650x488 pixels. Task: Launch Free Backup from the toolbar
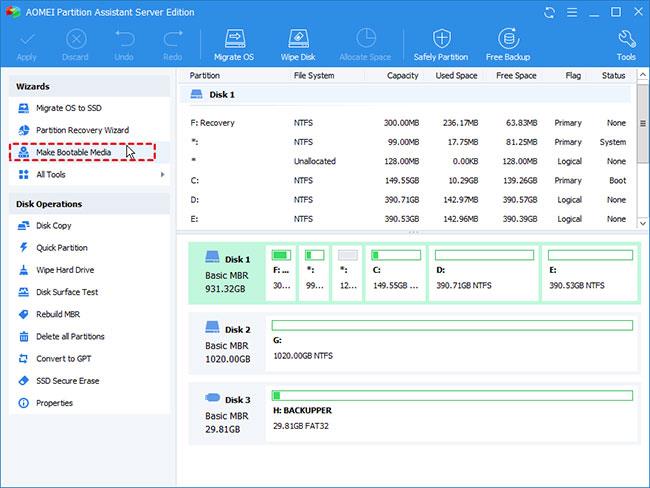click(508, 45)
